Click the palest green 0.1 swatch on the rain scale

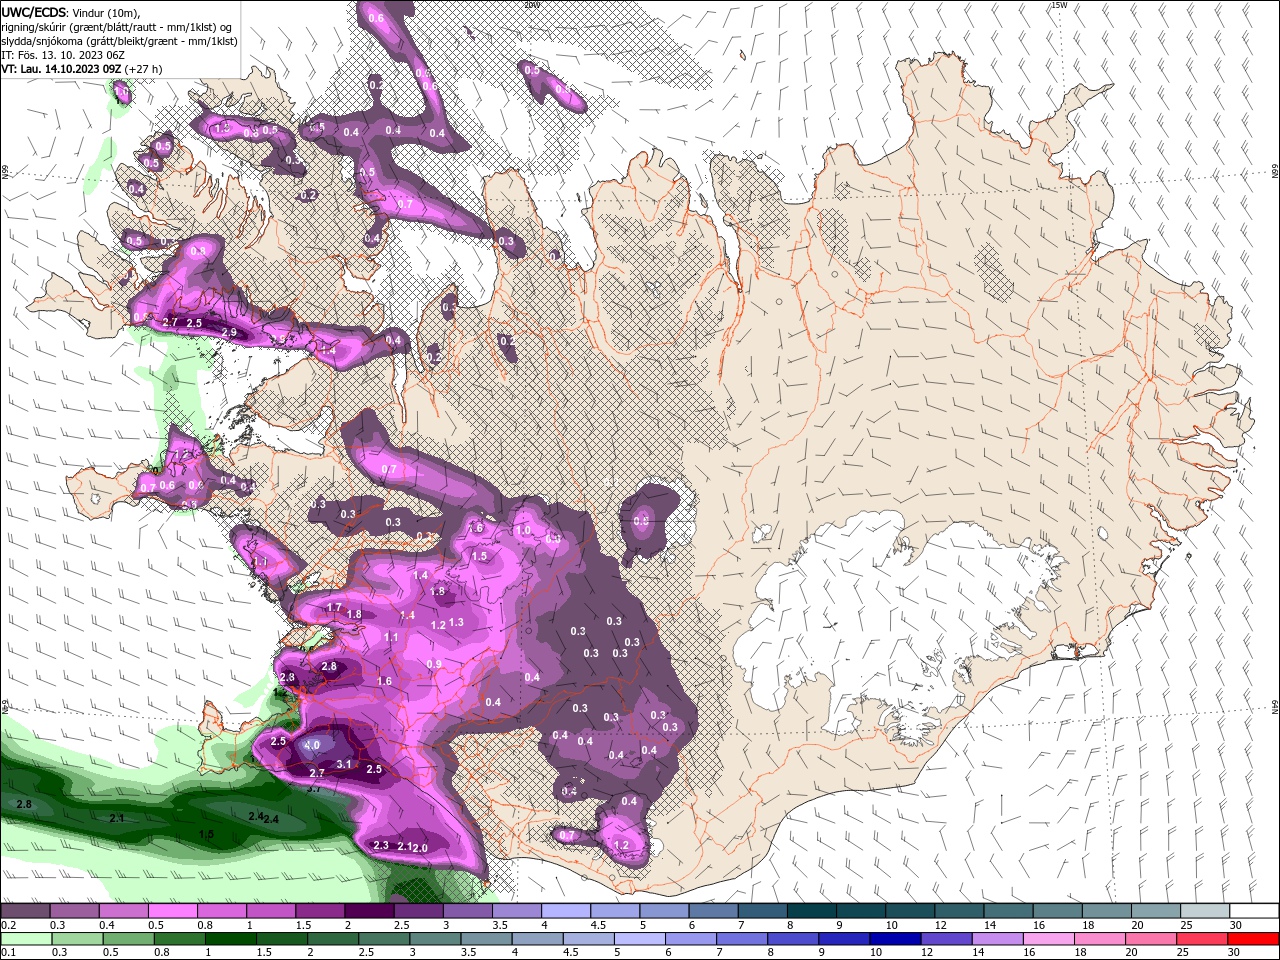[26, 939]
